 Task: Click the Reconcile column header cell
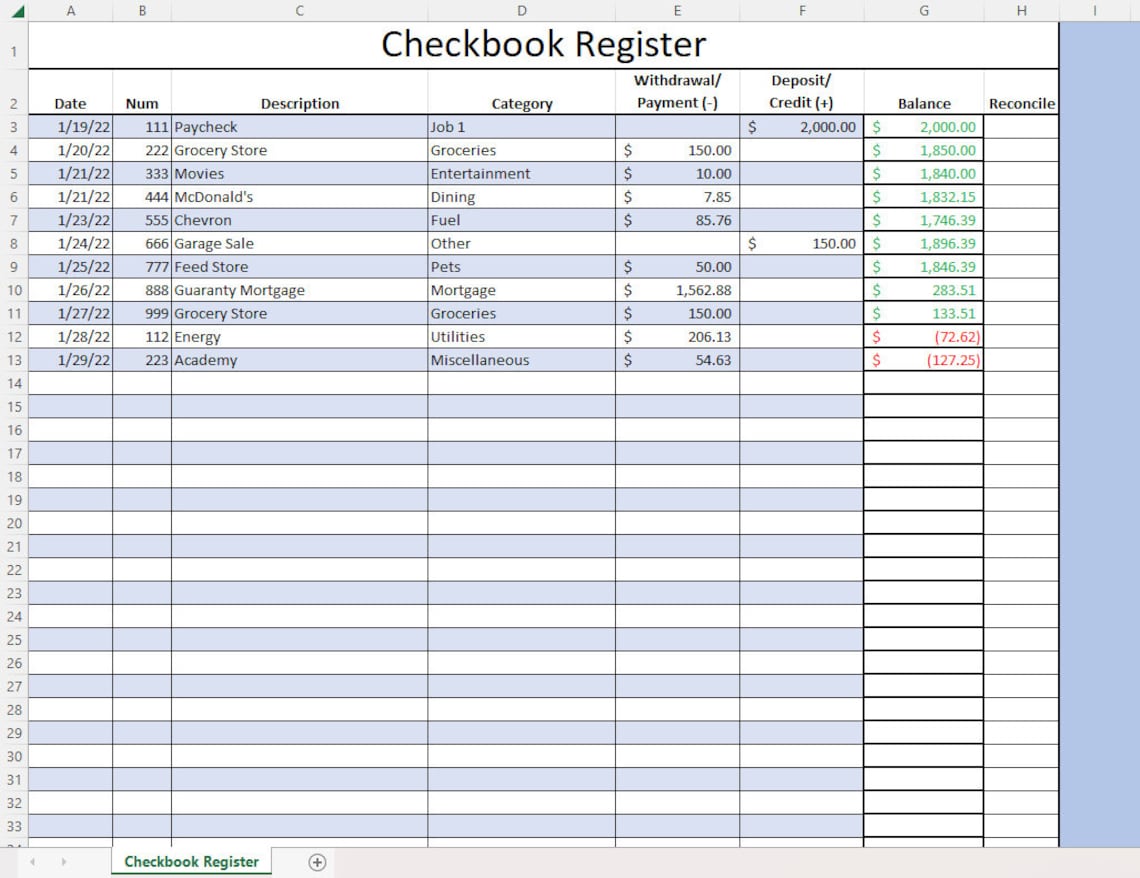[x=1021, y=103]
